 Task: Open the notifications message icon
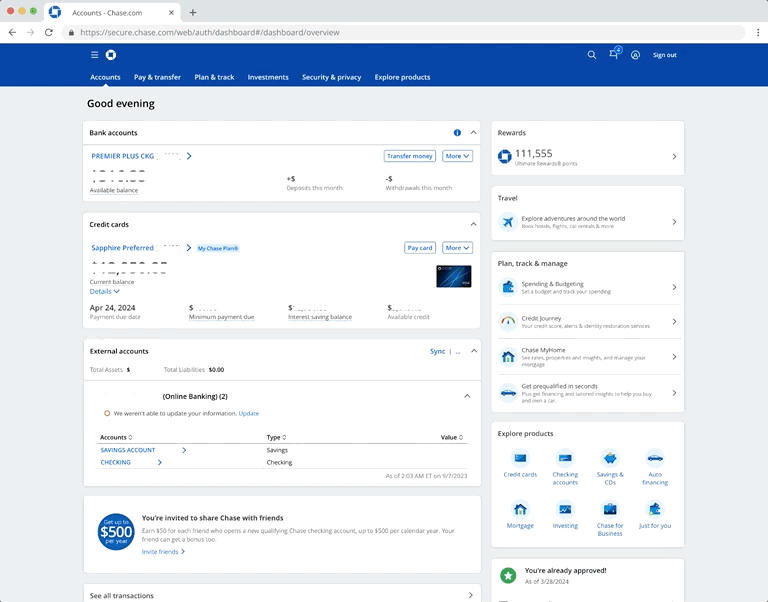coord(614,54)
